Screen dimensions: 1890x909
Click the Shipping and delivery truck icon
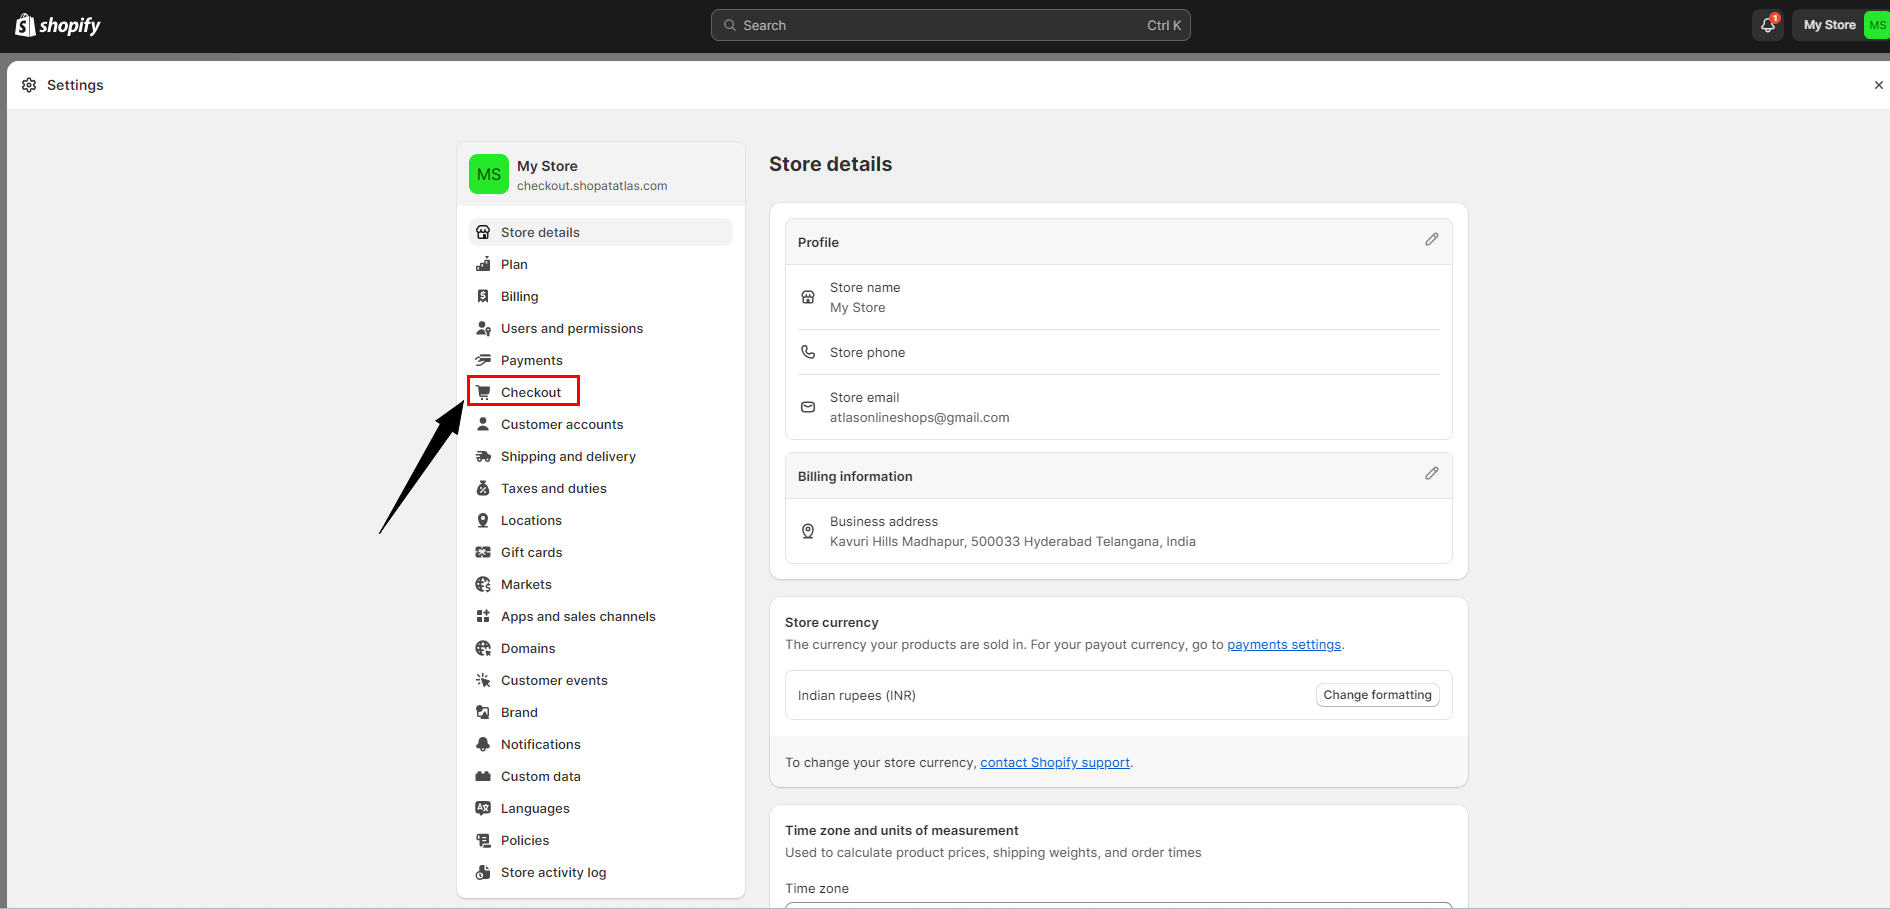click(x=483, y=456)
